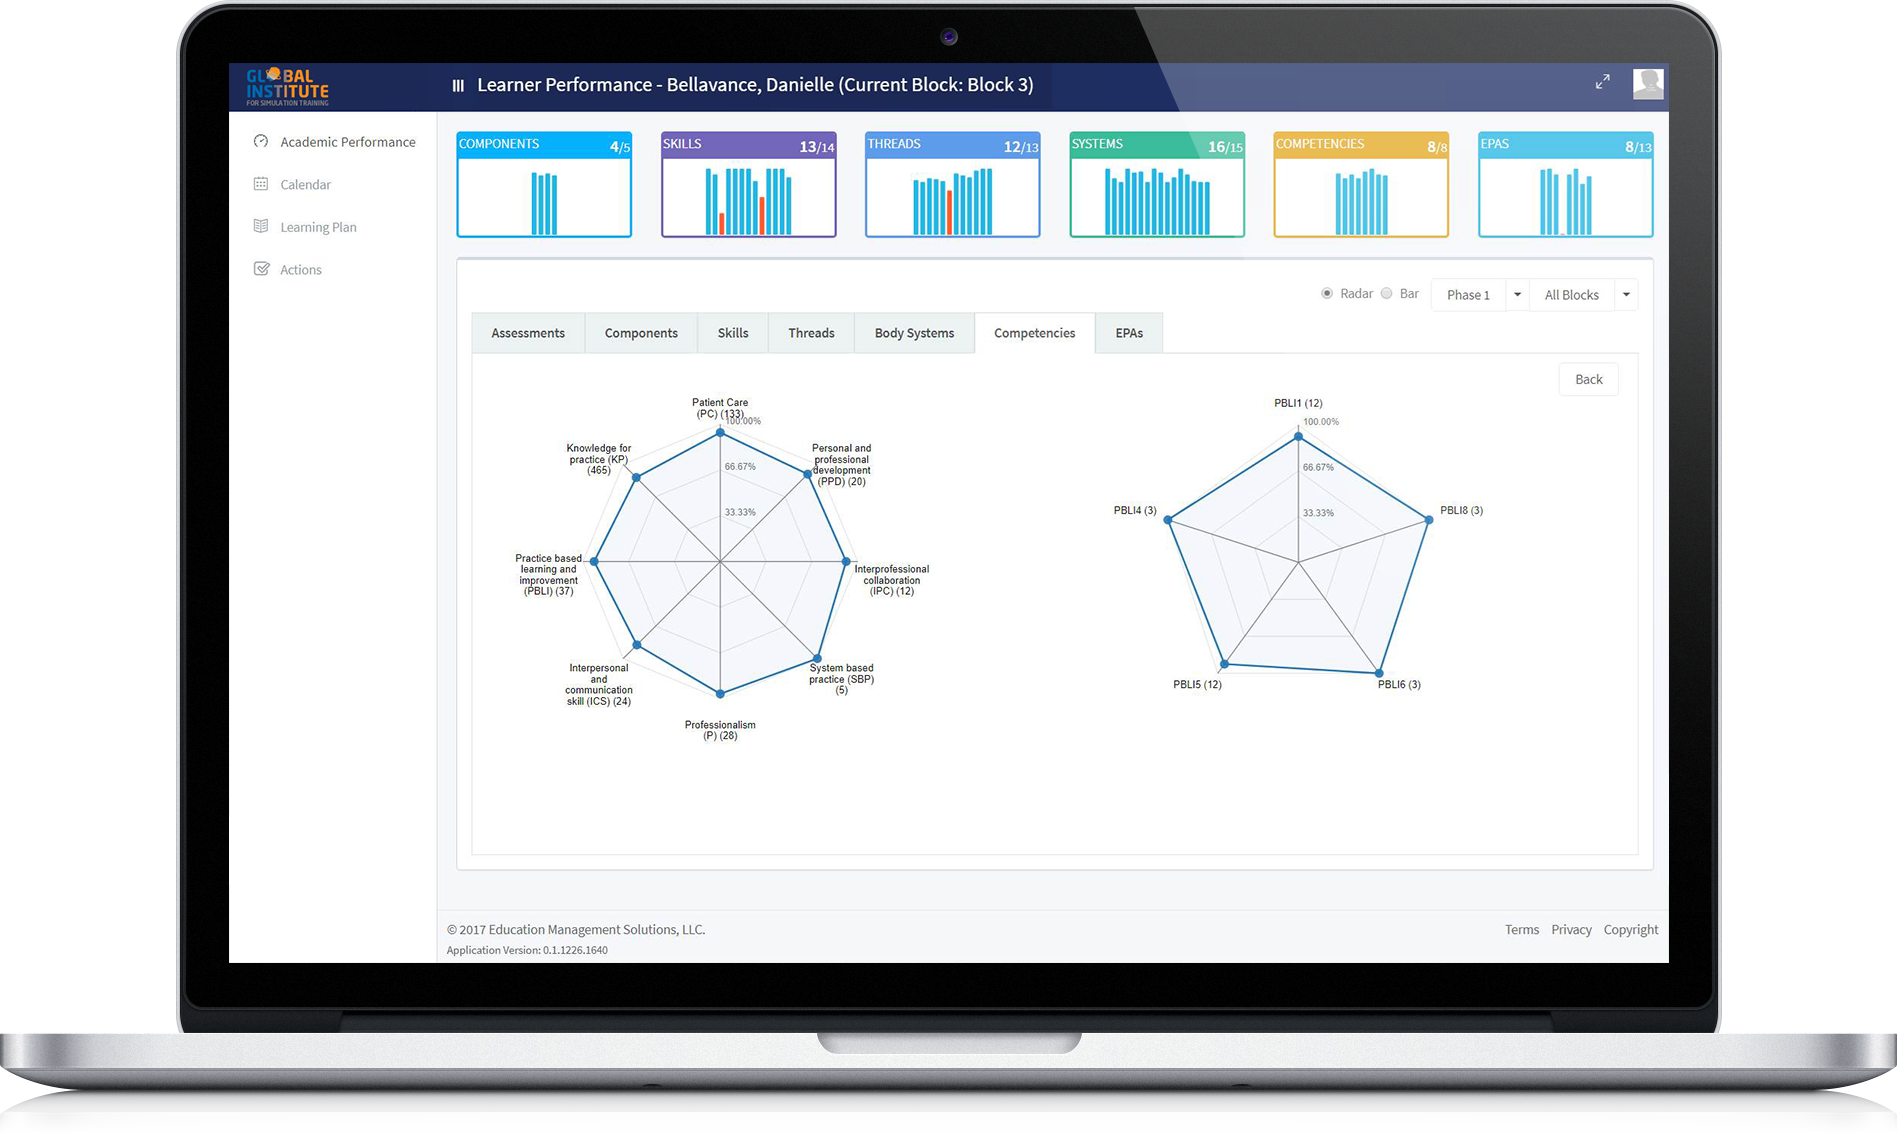The image size is (1897, 1133).
Task: Open the EPAs tab
Action: tap(1128, 333)
